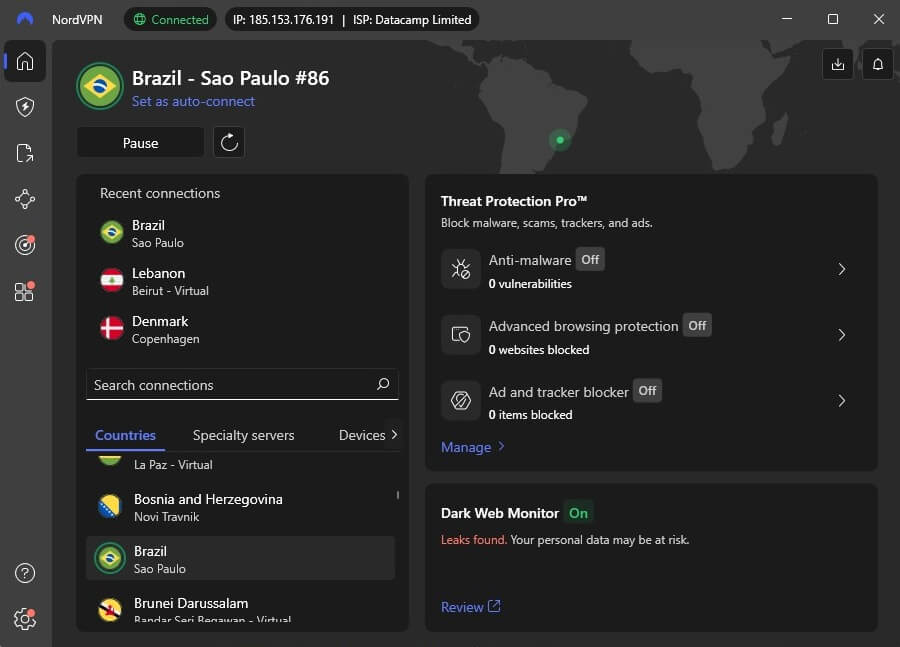Enable Advanced browsing protection
Screen dimensions: 900x647
pos(697,325)
